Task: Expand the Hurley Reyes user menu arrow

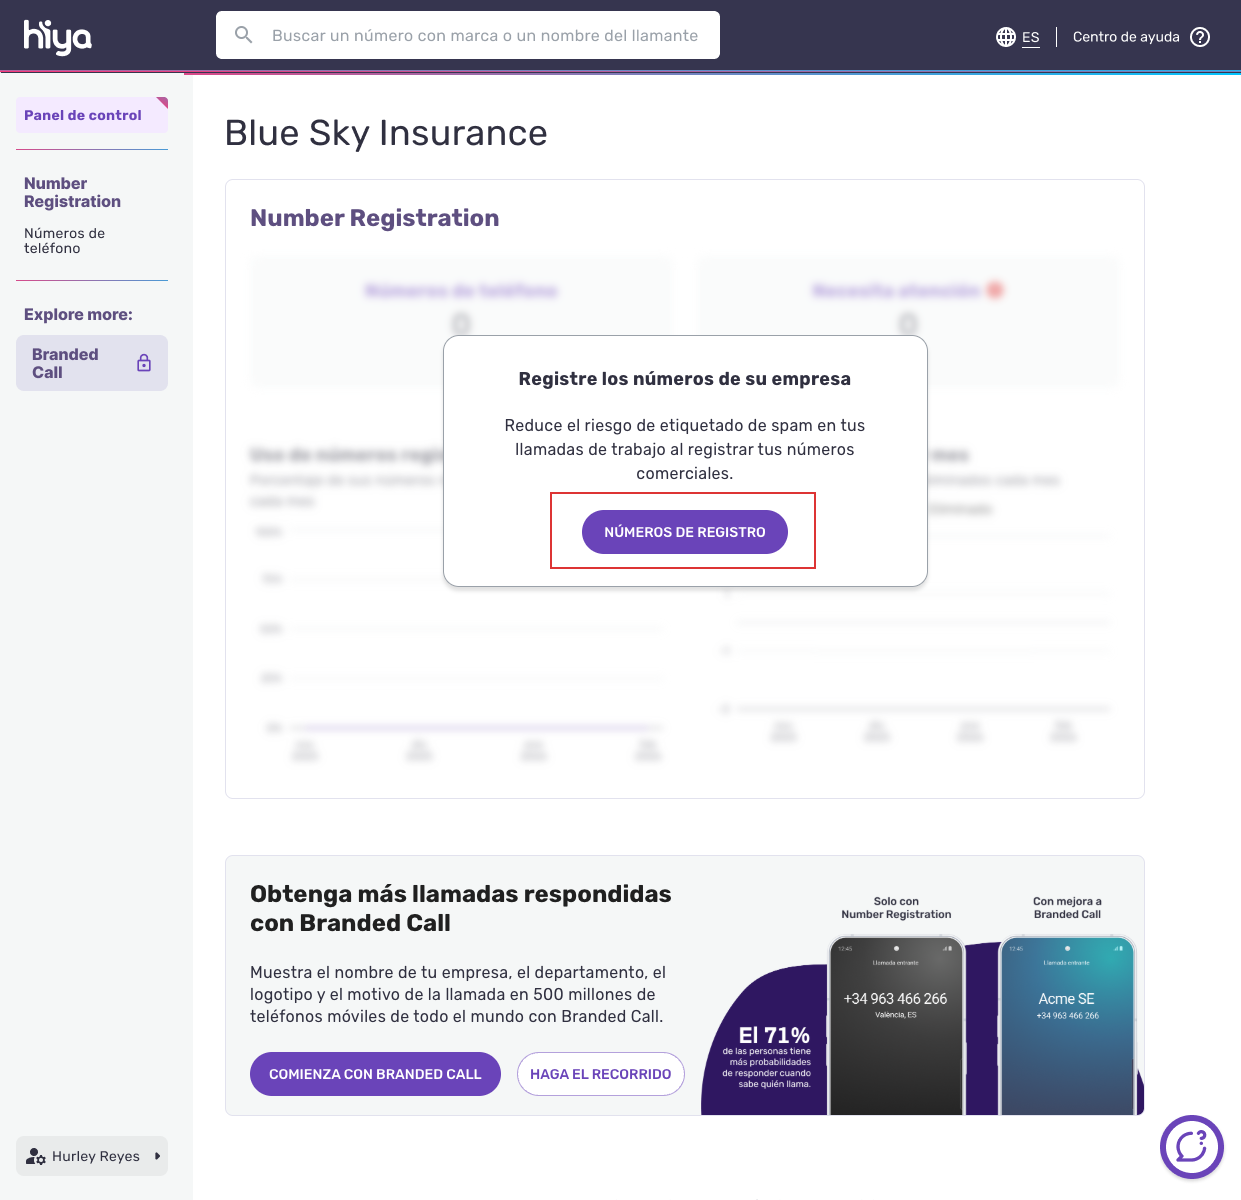Action: (x=157, y=1156)
